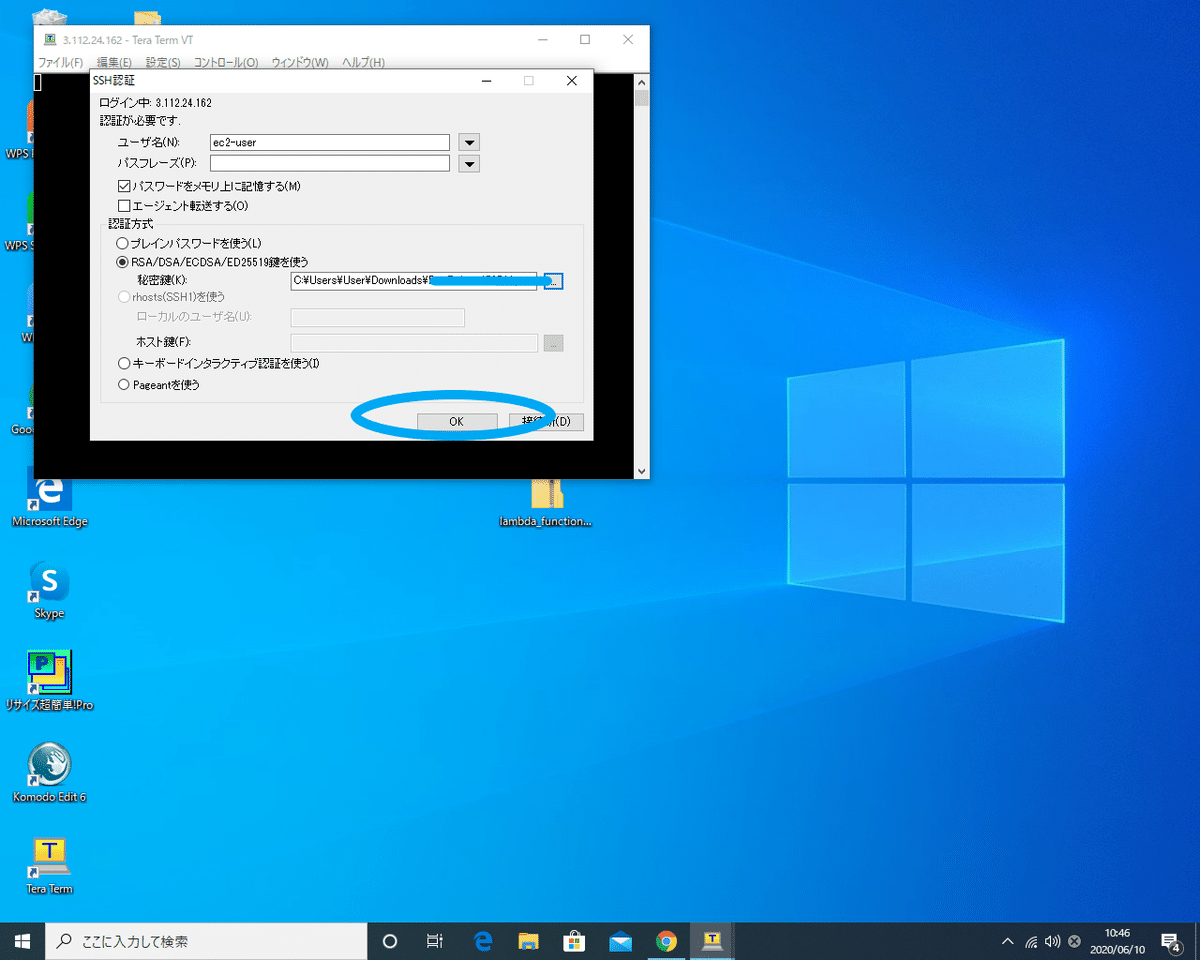Click the Tera Term taskbar button

pyautogui.click(x=712, y=941)
